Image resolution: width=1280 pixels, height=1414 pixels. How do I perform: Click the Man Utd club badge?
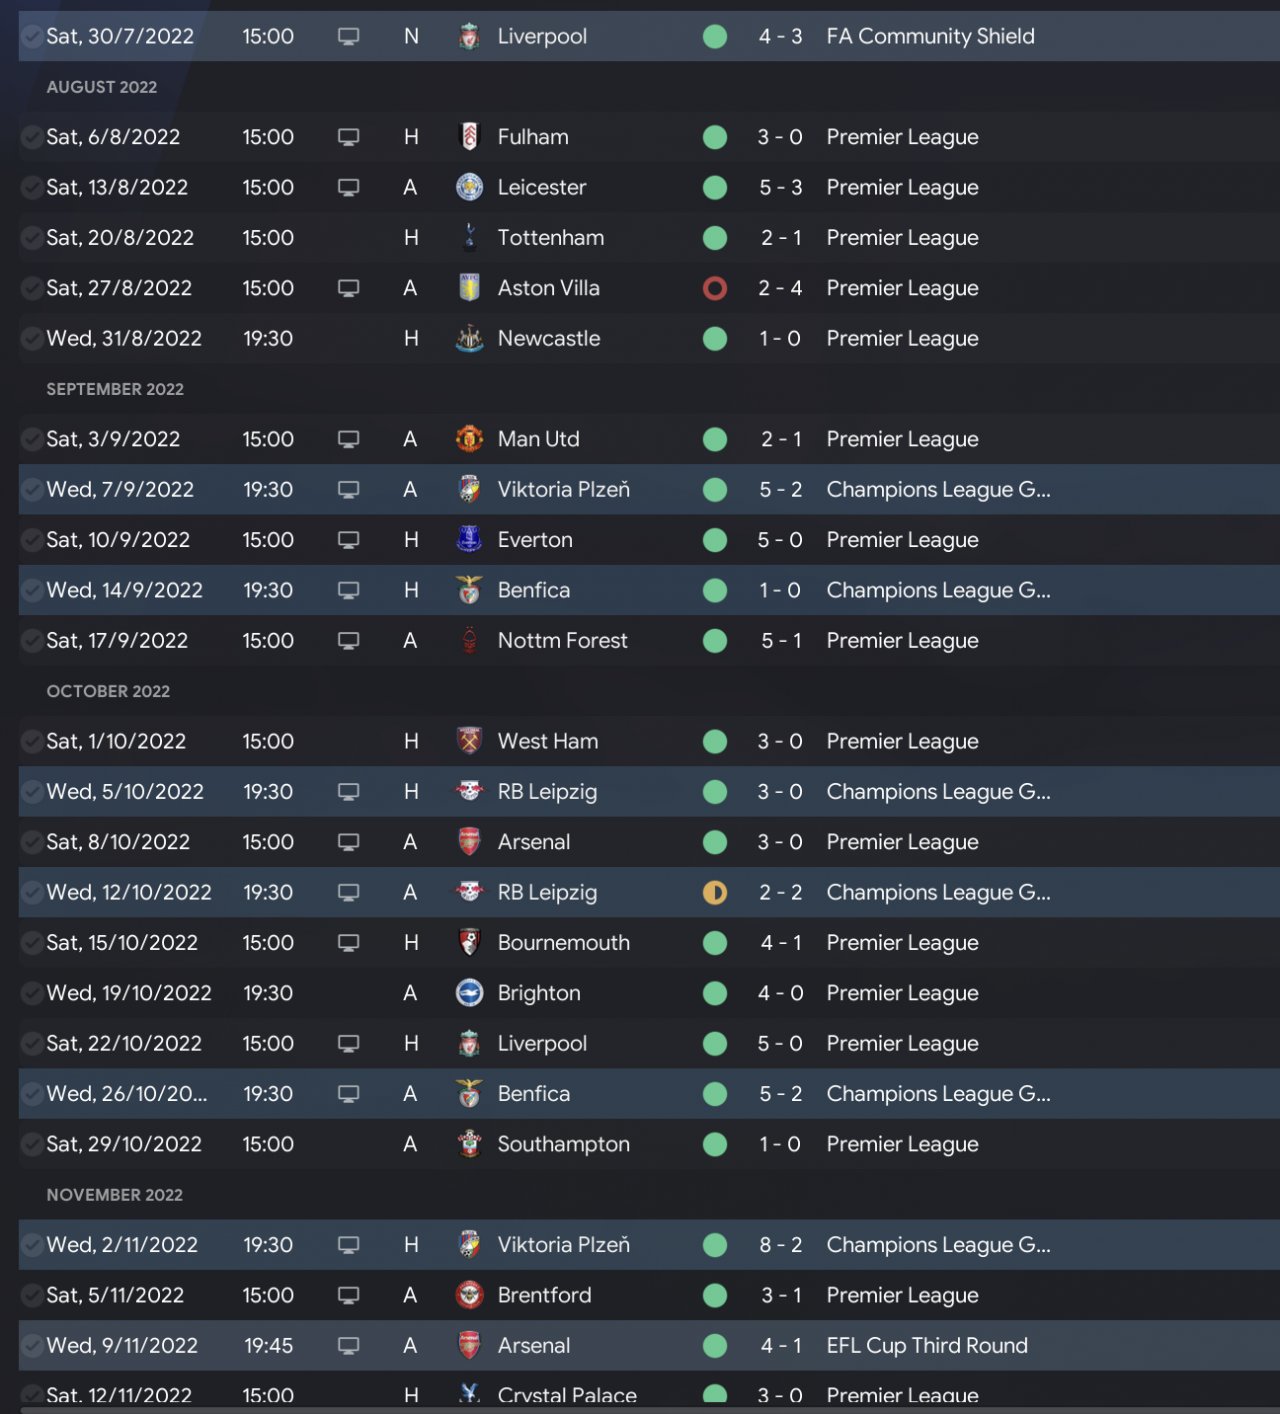point(469,439)
